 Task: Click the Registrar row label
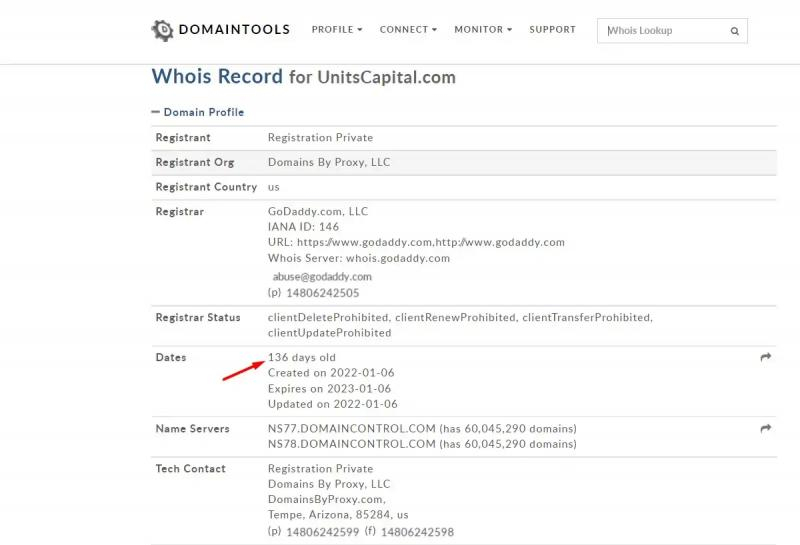point(180,212)
